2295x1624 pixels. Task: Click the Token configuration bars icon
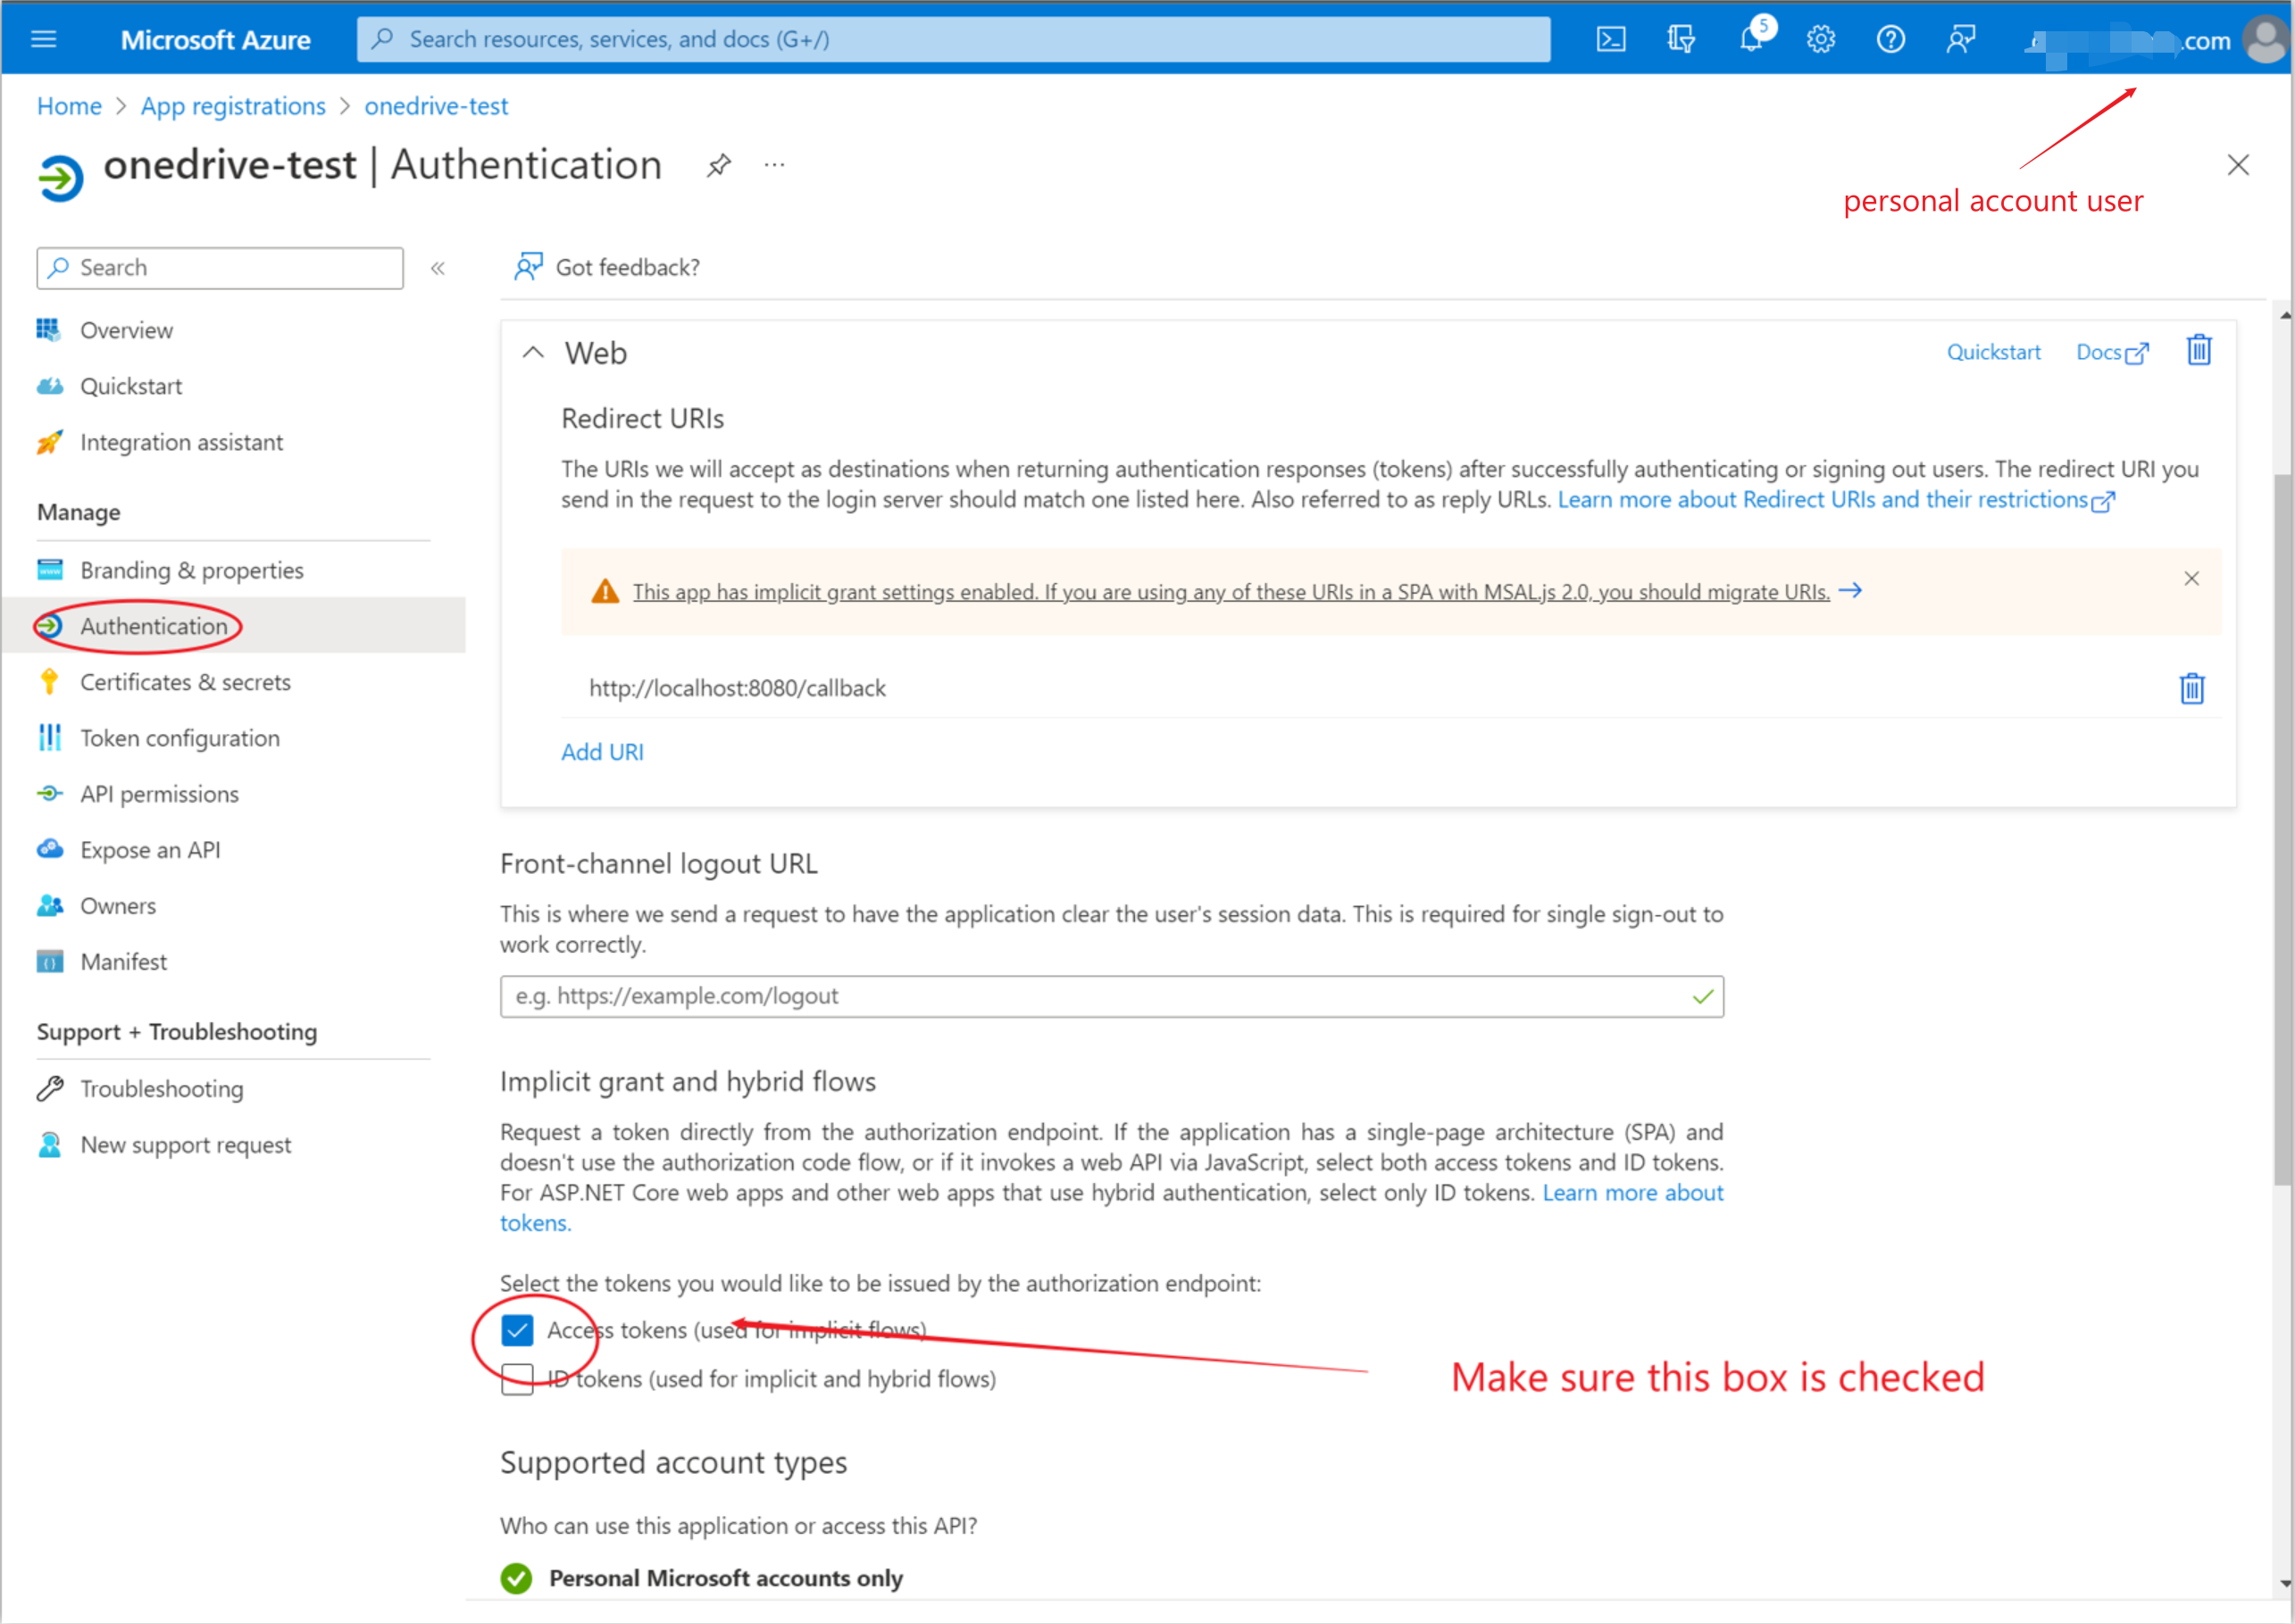[x=49, y=738]
